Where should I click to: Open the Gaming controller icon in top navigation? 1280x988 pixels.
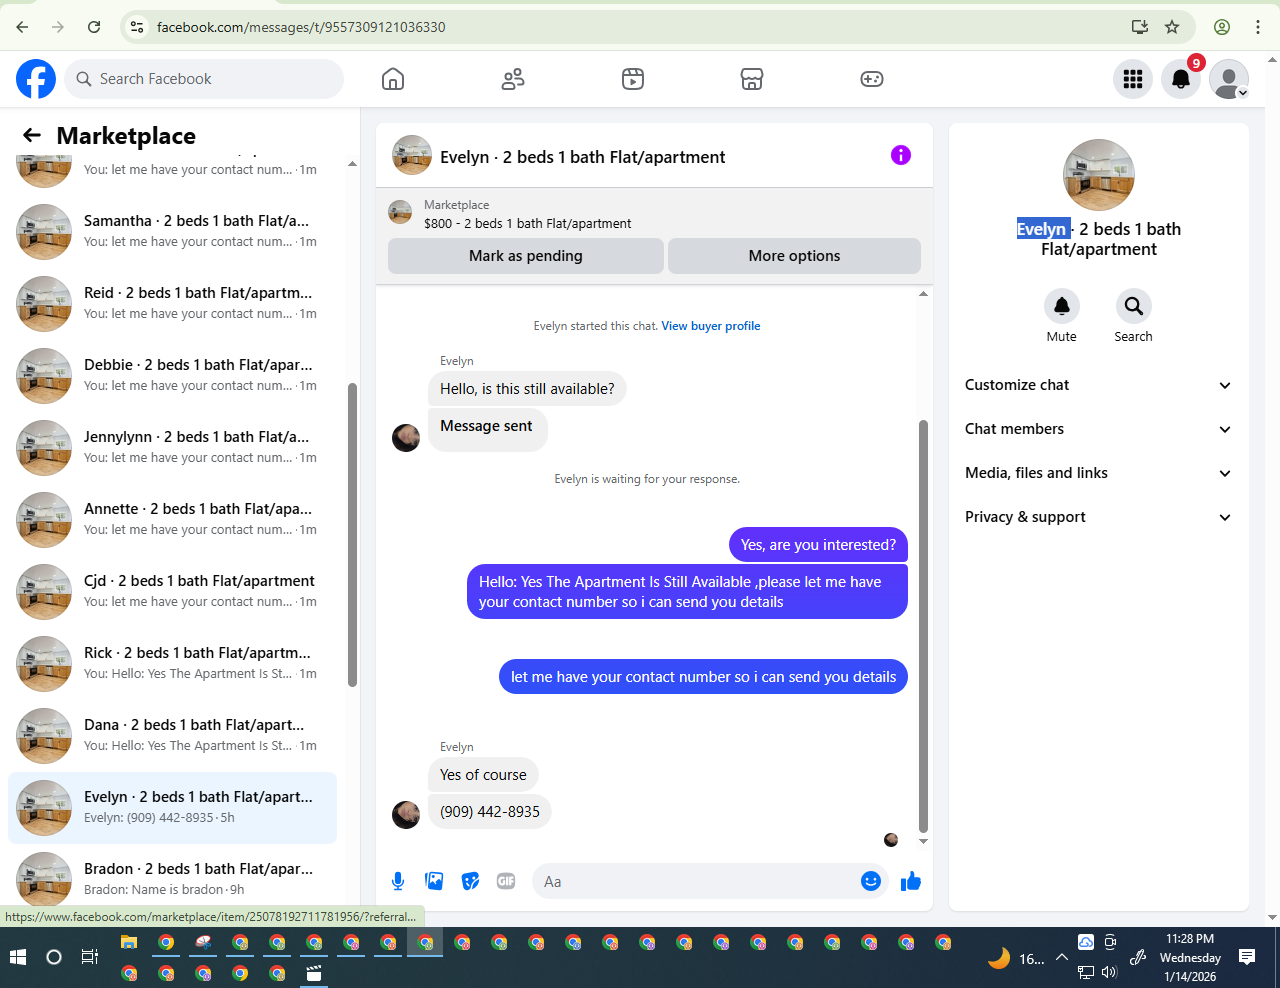tap(872, 79)
